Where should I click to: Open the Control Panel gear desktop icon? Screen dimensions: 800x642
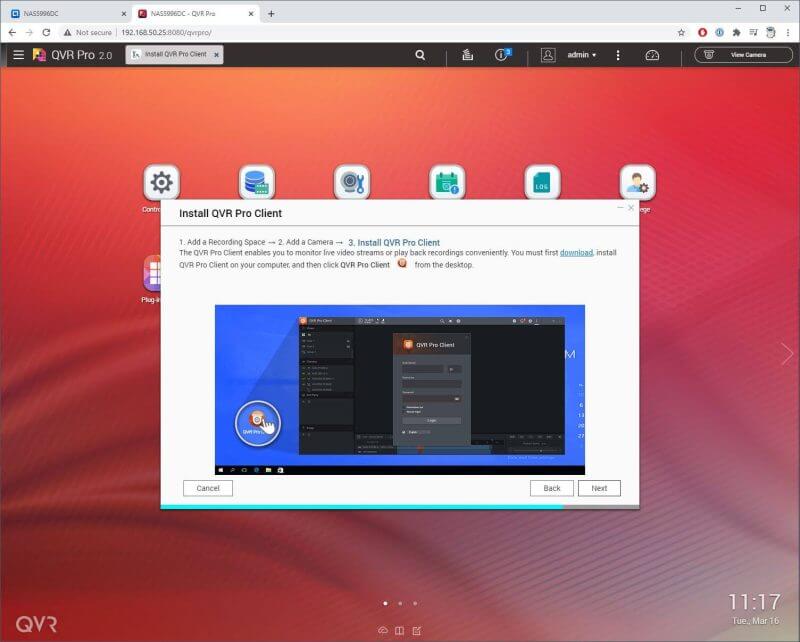(x=161, y=182)
